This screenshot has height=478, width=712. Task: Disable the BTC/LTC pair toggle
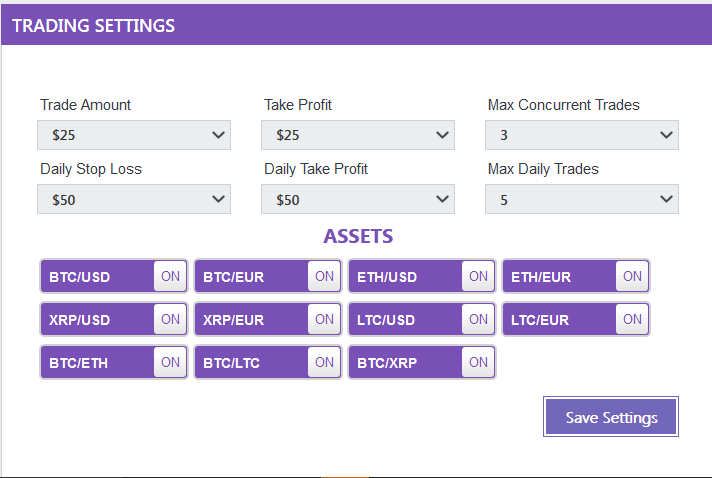[x=324, y=363]
